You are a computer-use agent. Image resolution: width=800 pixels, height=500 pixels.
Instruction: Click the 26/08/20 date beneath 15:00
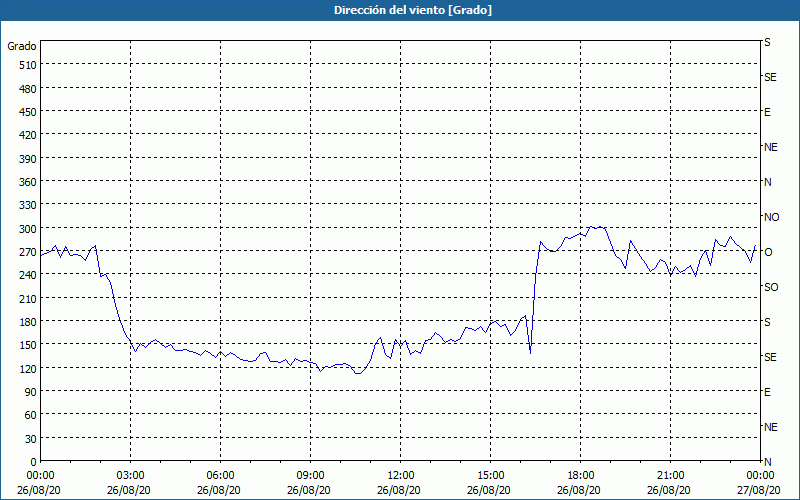click(x=489, y=491)
